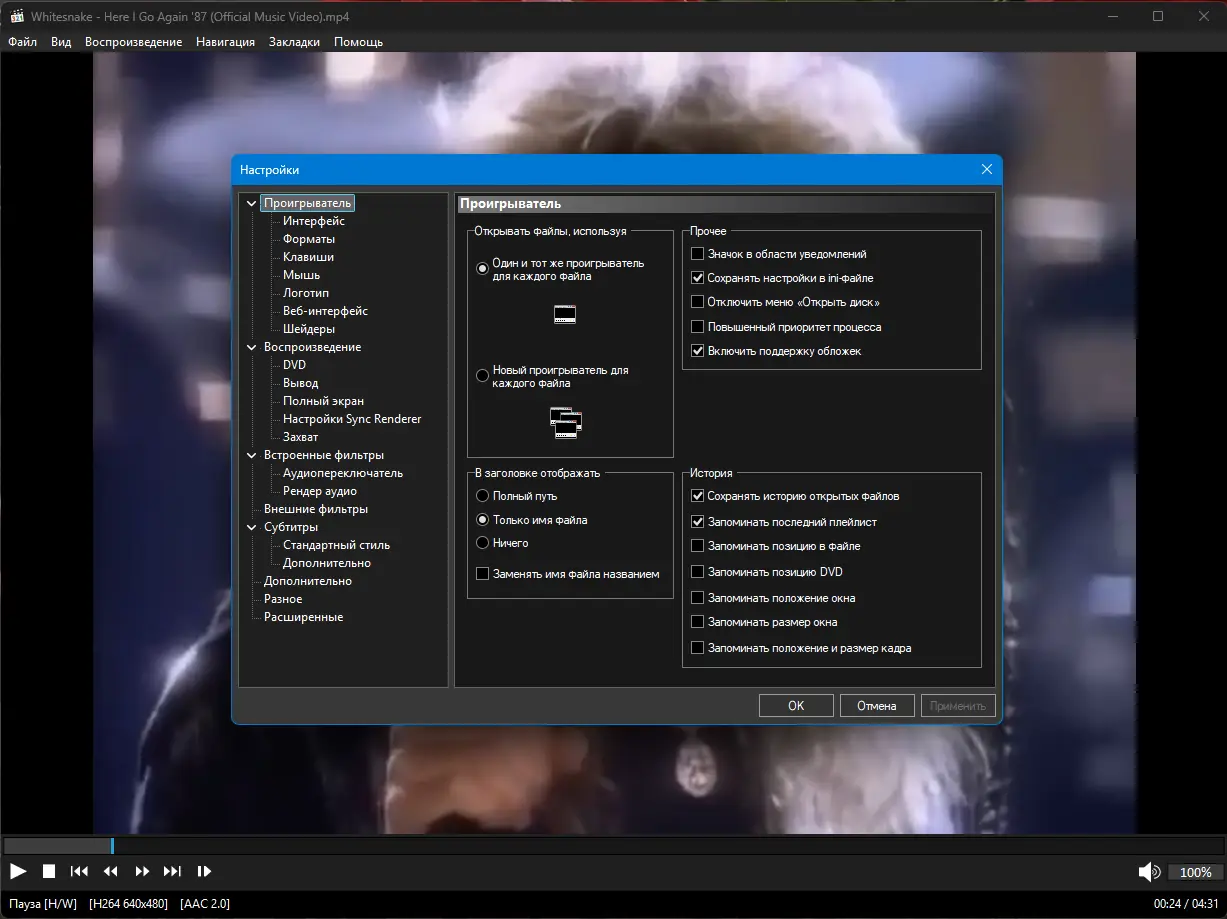Skip to next track icon
This screenshot has width=1227, height=919.
point(172,871)
